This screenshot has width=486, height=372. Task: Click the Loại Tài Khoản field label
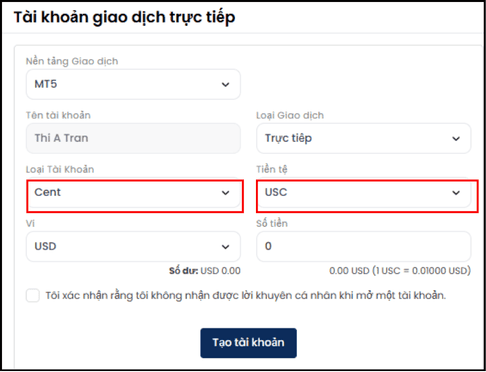[x=60, y=169]
